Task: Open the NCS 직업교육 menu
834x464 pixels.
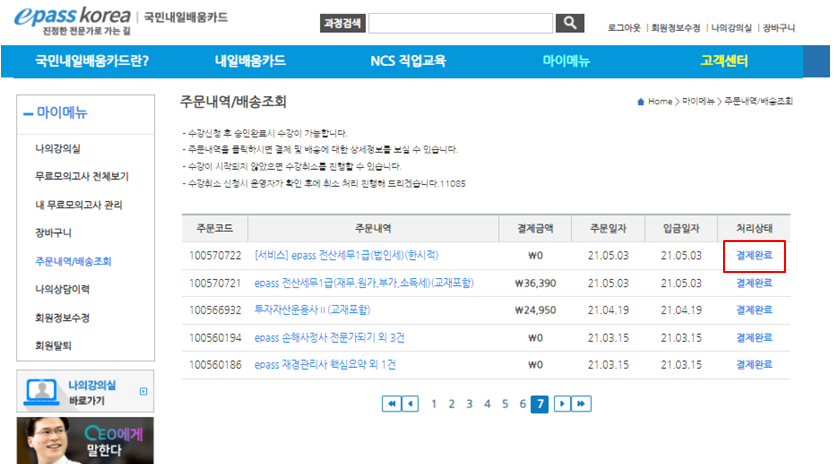Action: click(408, 61)
